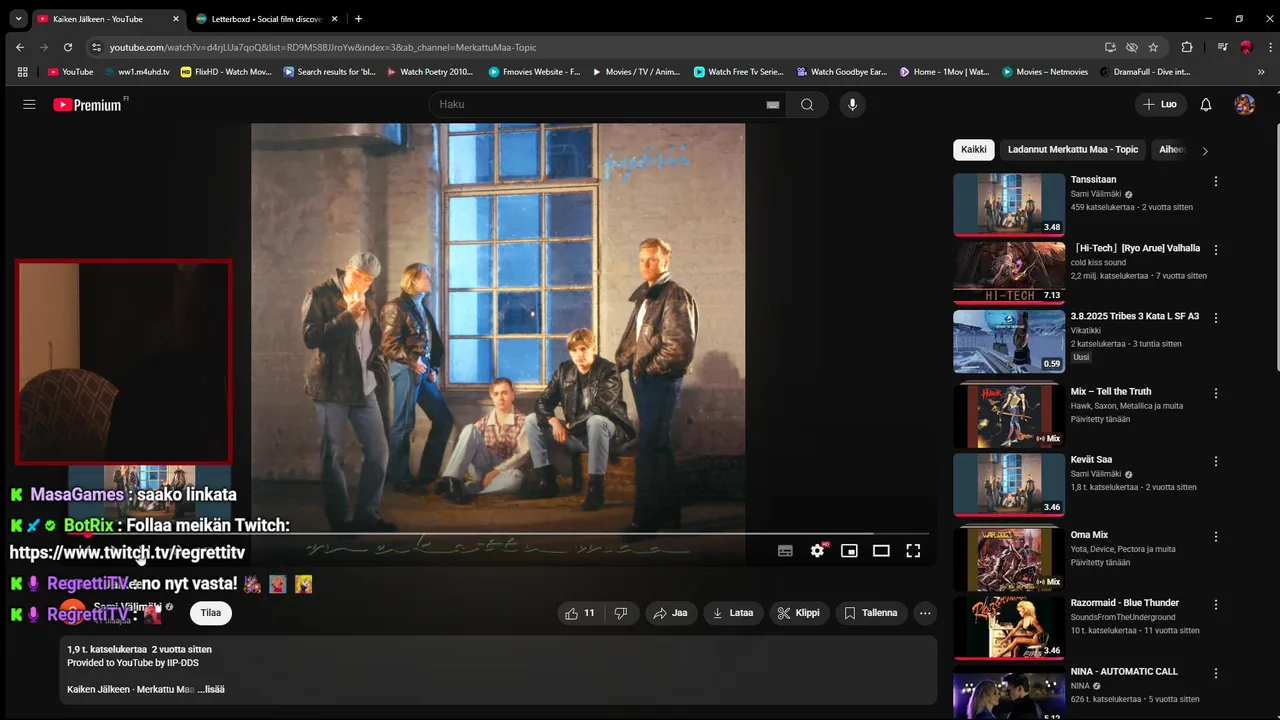Click the Klippi clip button
The width and height of the screenshot is (1280, 720).
click(x=799, y=613)
